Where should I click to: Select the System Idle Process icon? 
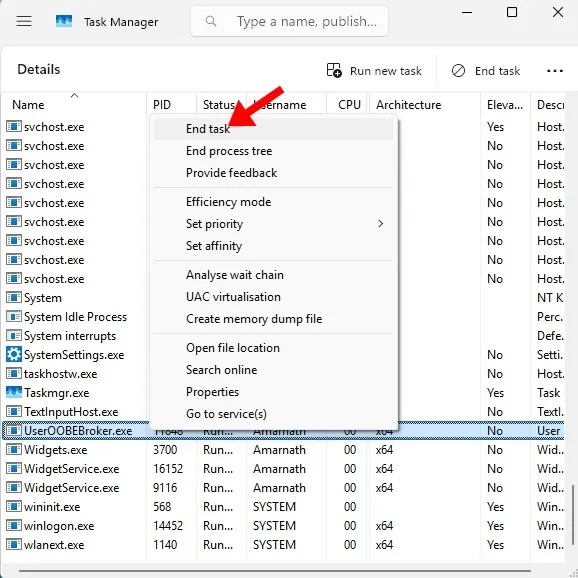click(14, 317)
